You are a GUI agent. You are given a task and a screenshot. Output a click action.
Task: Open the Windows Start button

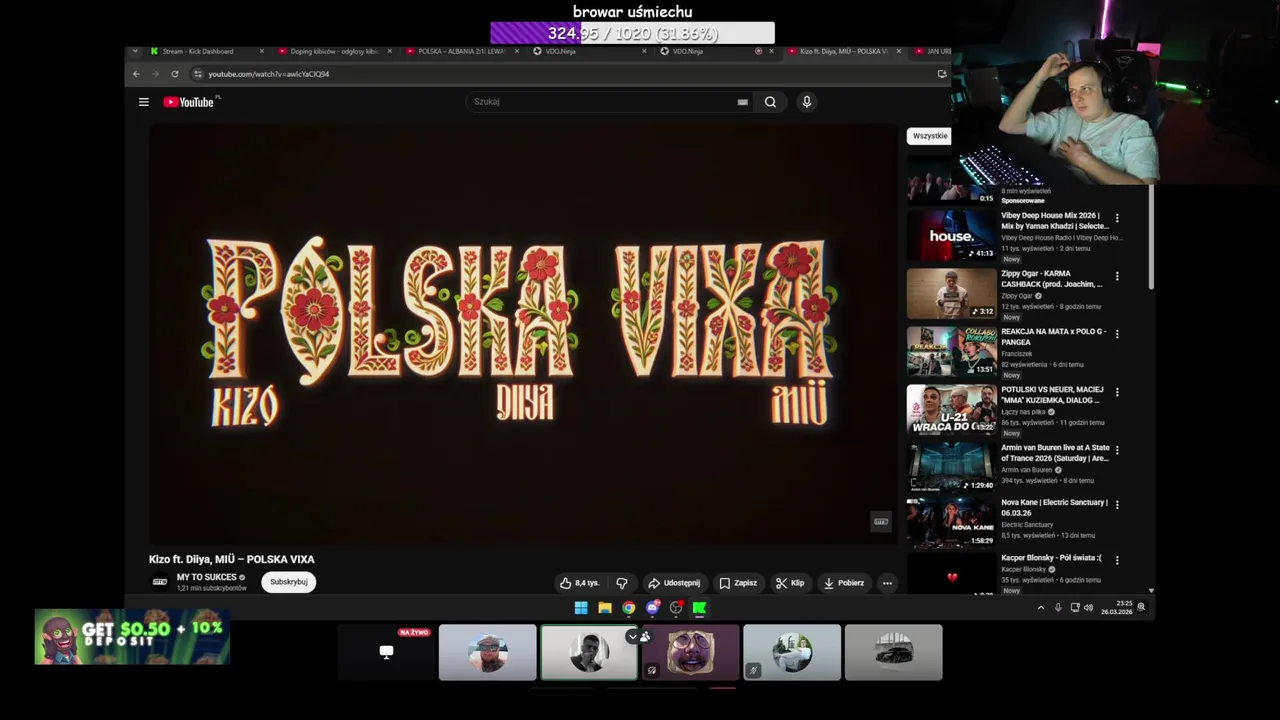pos(581,608)
